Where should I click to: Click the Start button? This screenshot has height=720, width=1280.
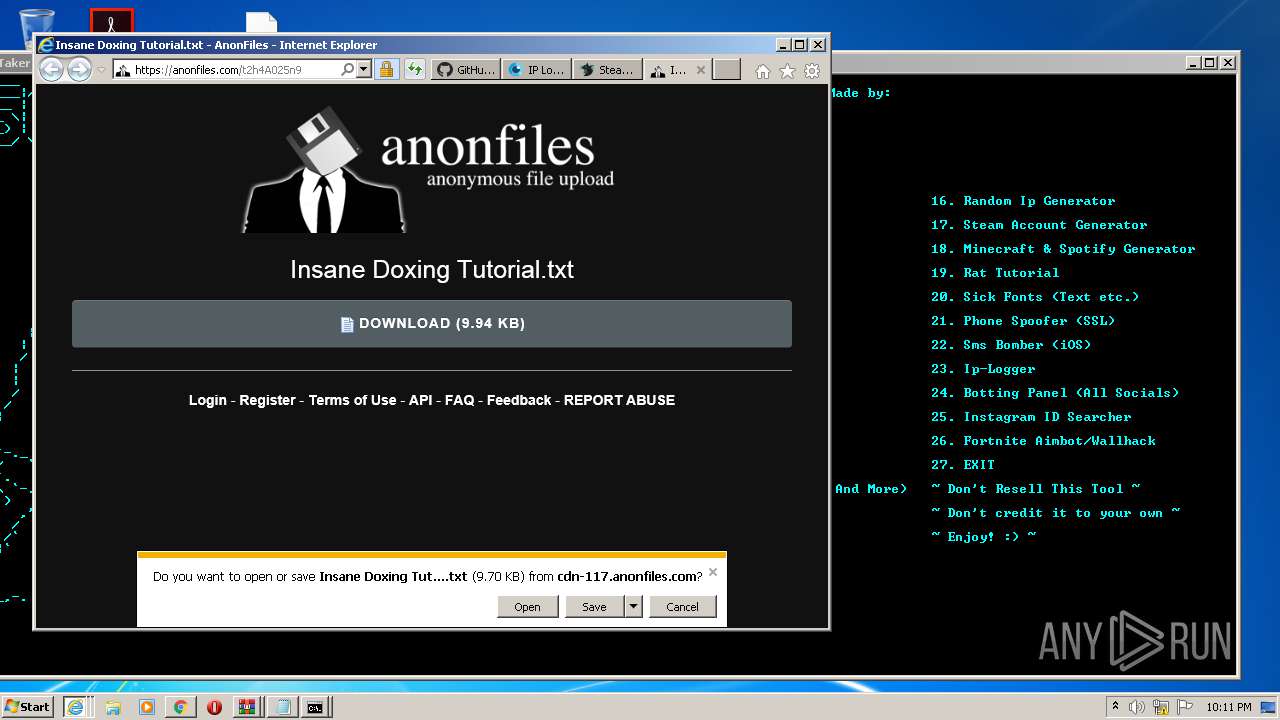pos(27,707)
